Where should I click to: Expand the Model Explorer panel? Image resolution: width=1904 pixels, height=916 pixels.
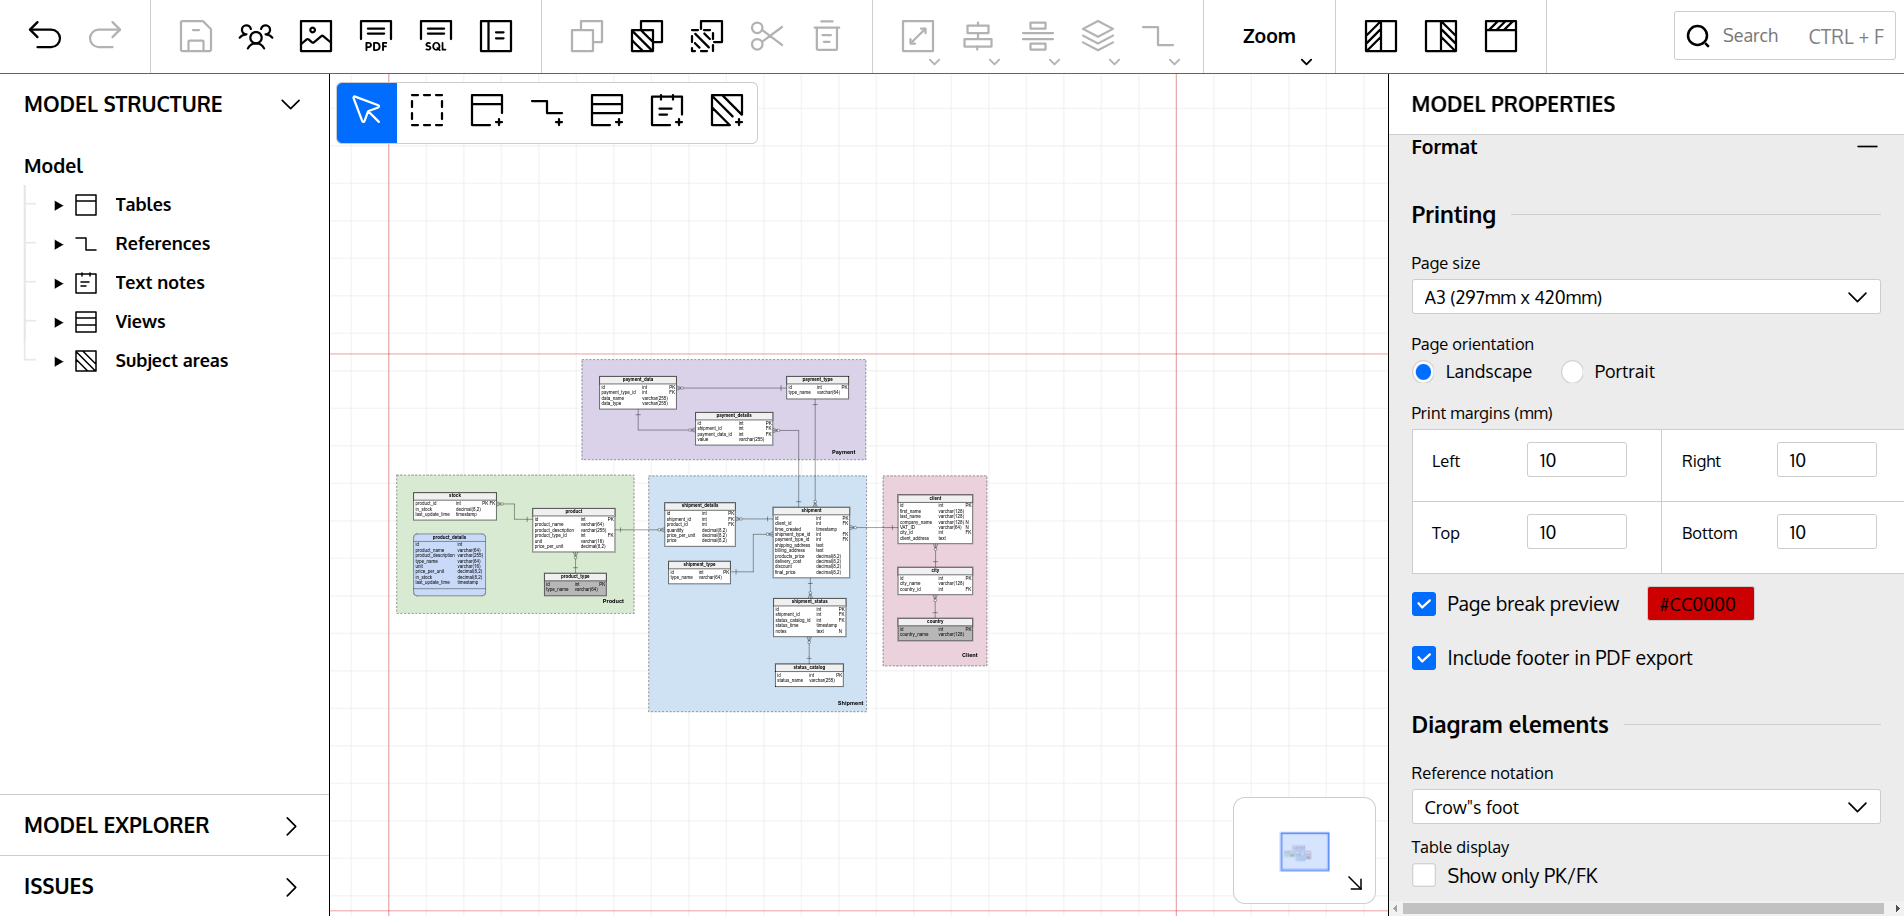(x=291, y=826)
